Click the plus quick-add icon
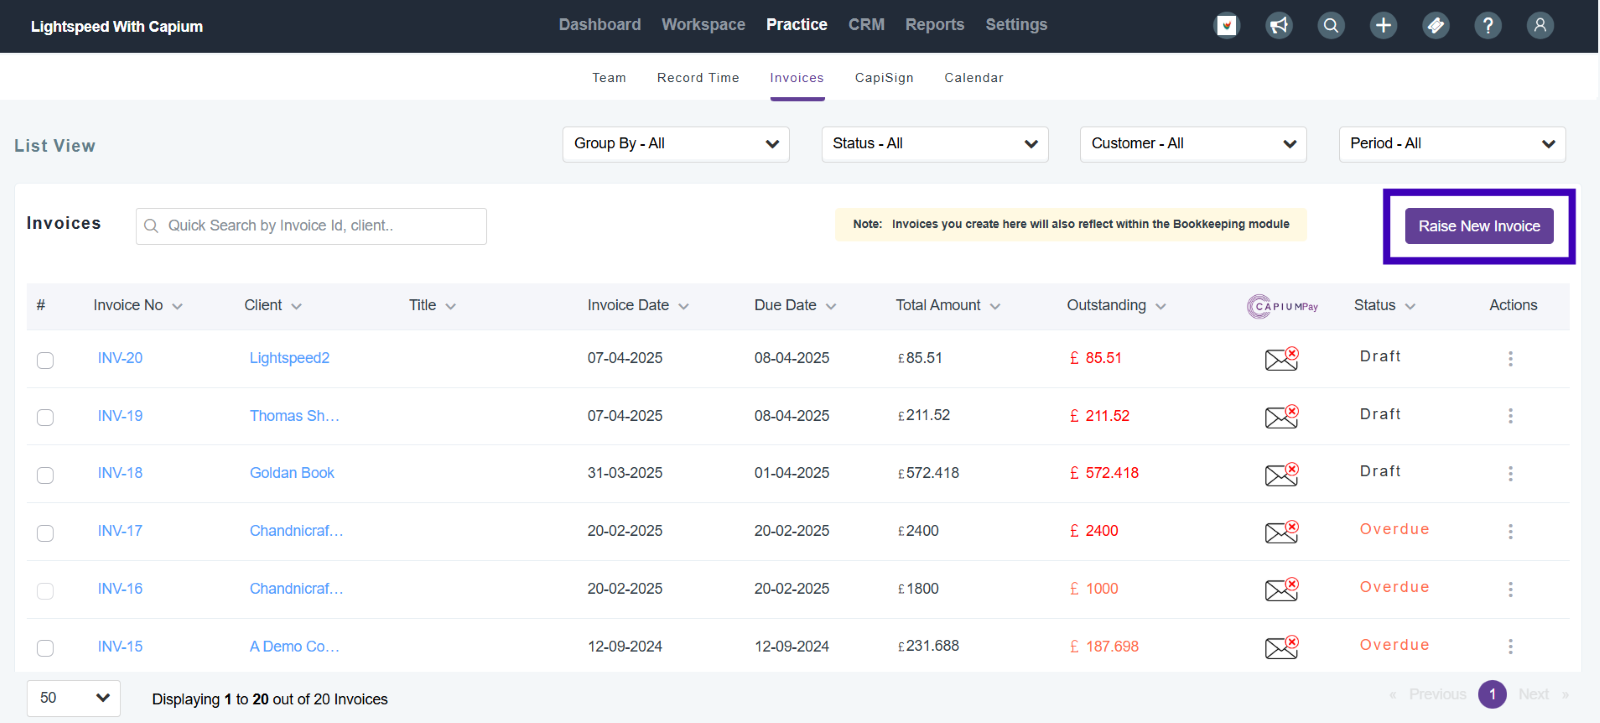 coord(1383,26)
